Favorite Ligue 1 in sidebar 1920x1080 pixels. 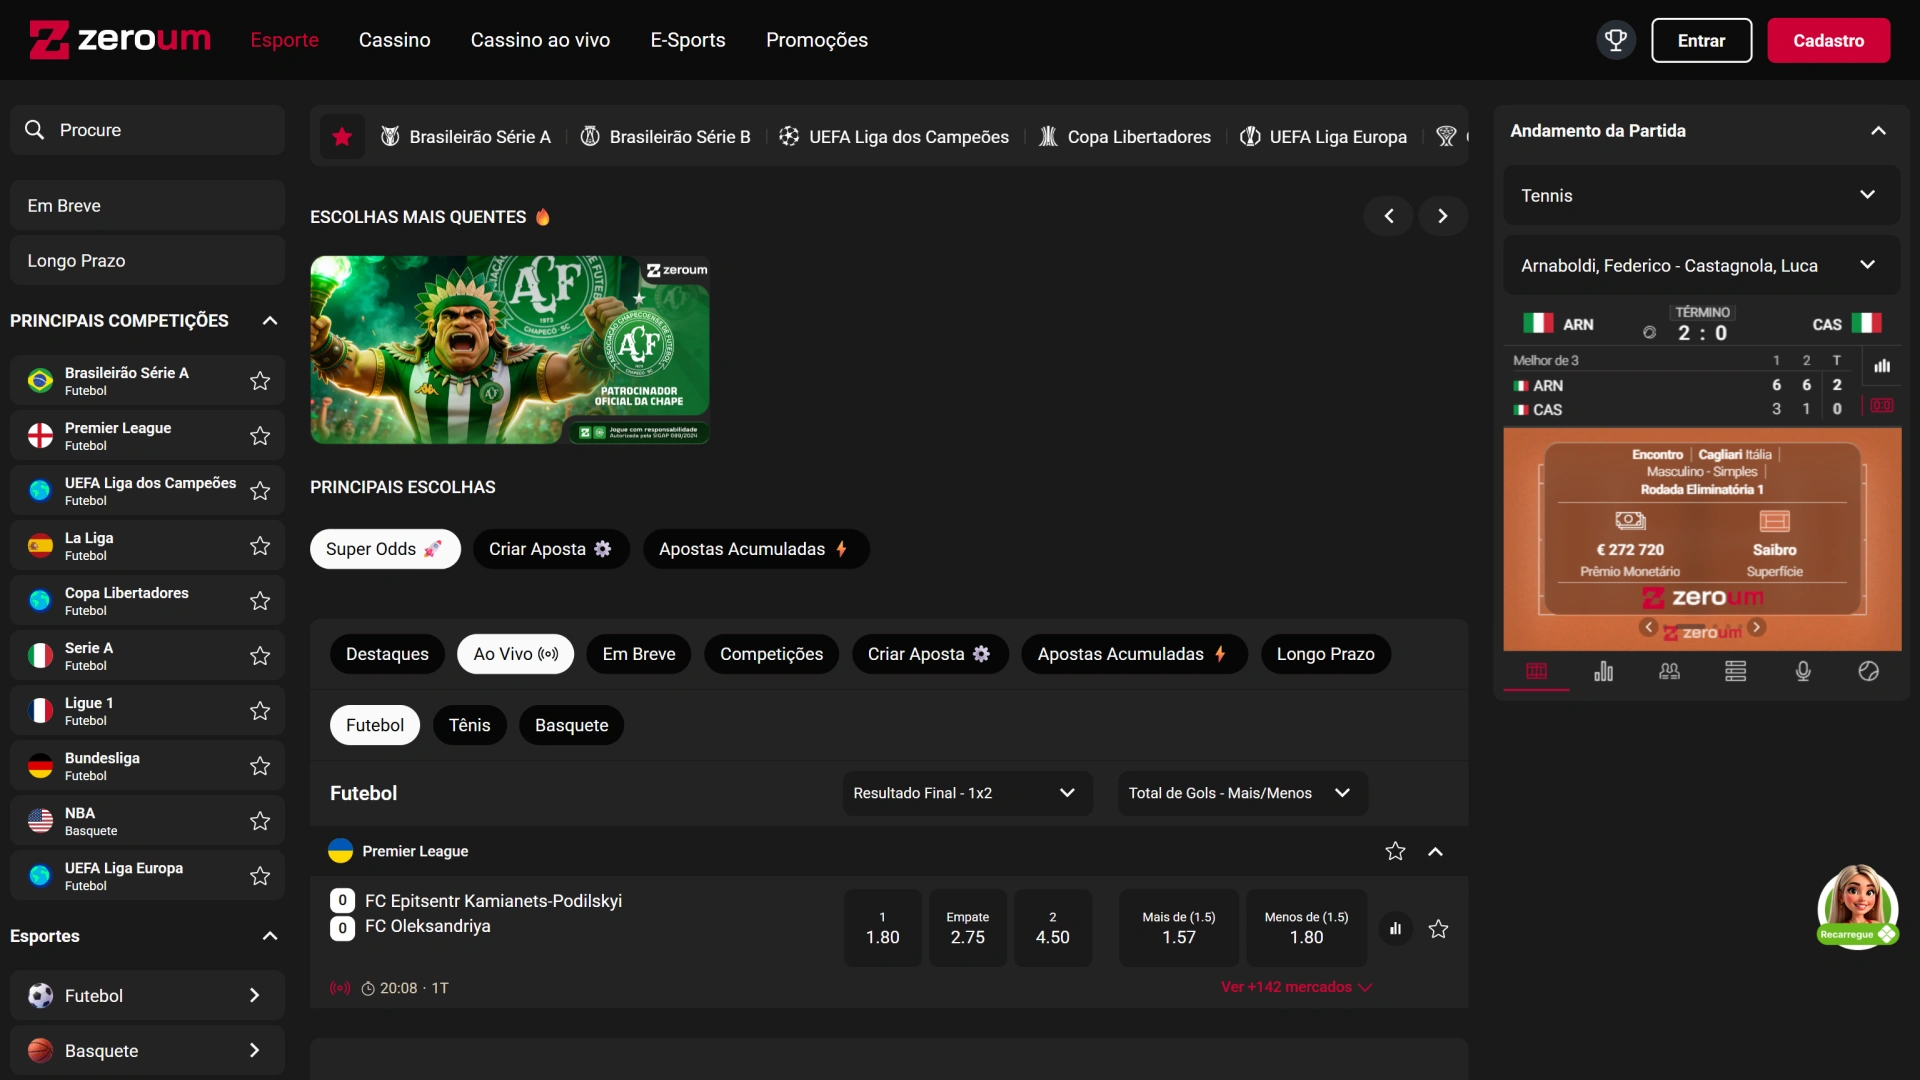point(260,711)
